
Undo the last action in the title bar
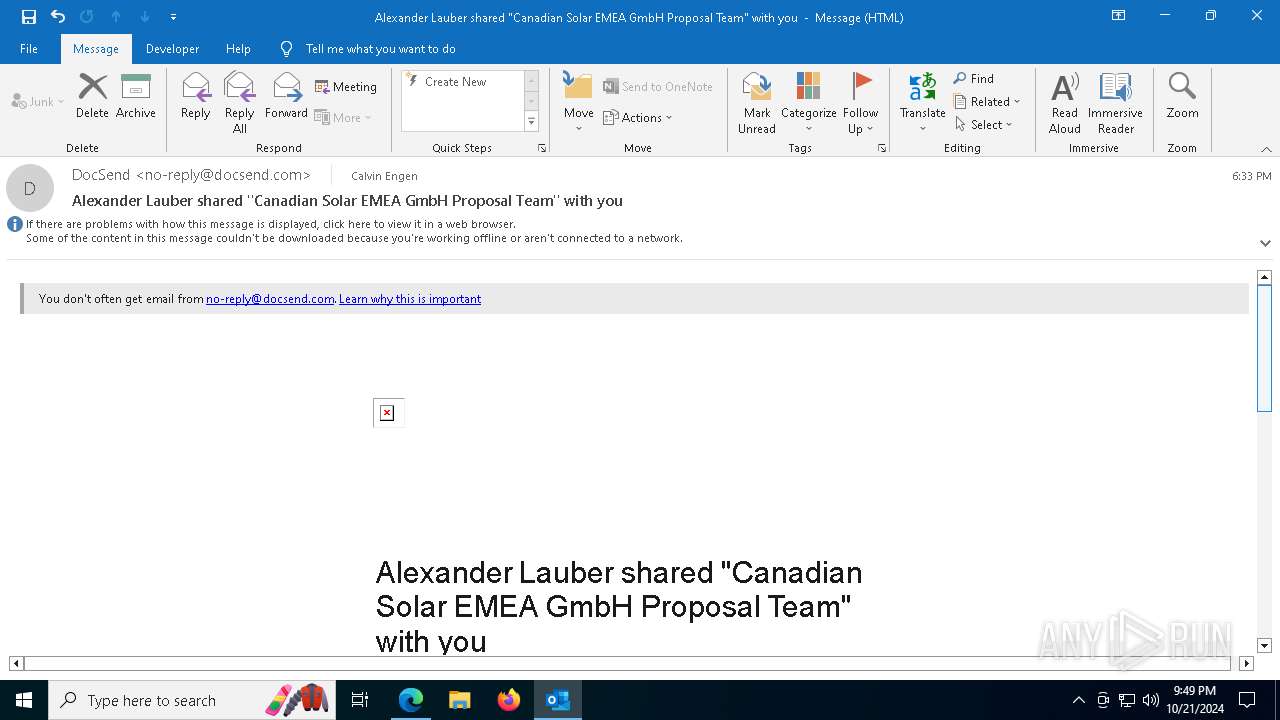point(58,17)
